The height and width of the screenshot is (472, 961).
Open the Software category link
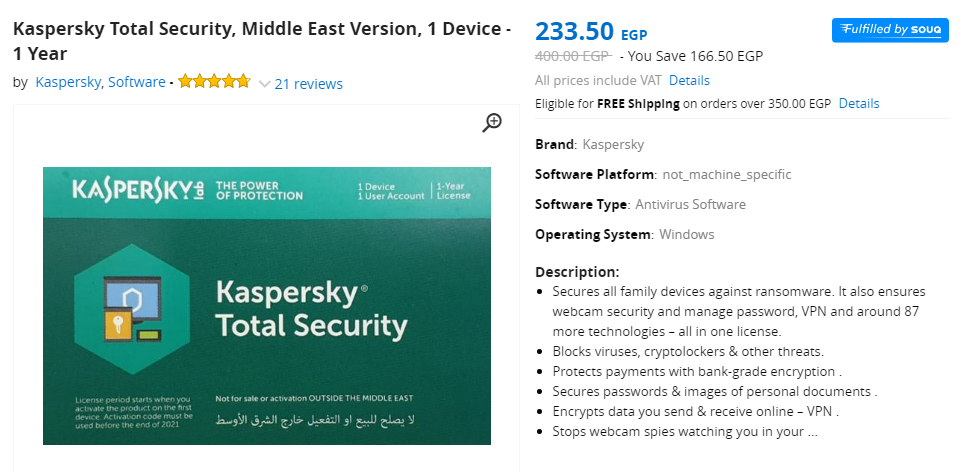click(x=137, y=82)
